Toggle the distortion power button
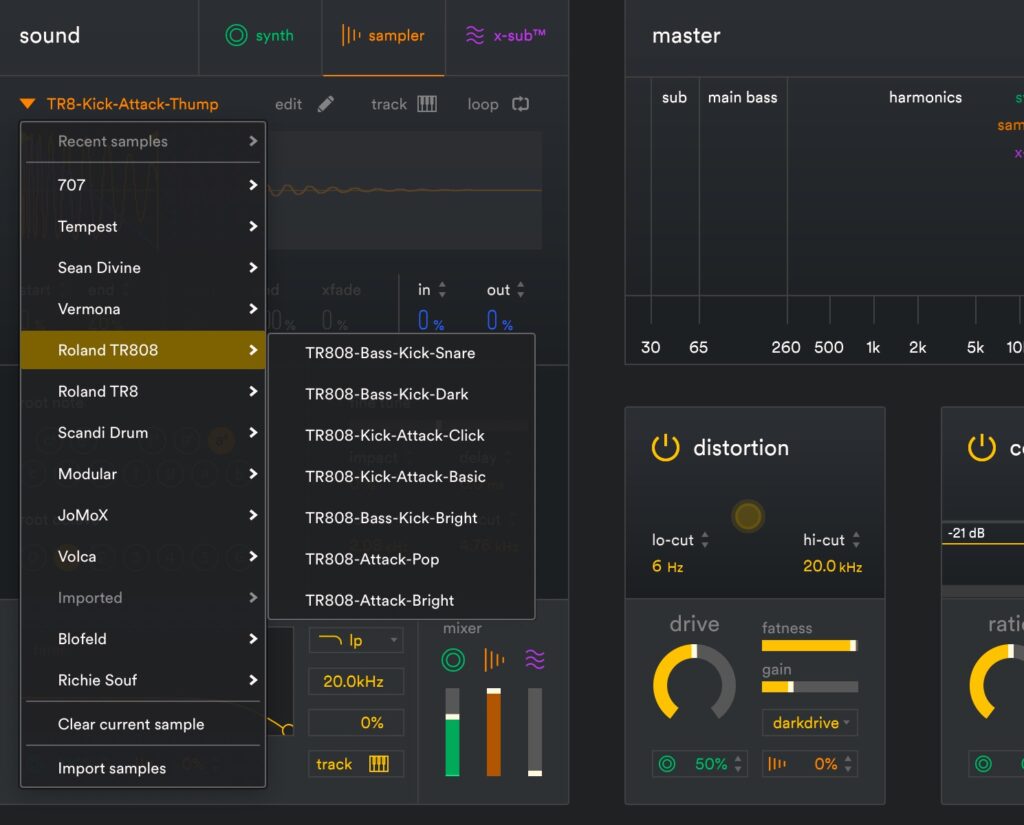This screenshot has width=1024, height=825. click(x=666, y=448)
